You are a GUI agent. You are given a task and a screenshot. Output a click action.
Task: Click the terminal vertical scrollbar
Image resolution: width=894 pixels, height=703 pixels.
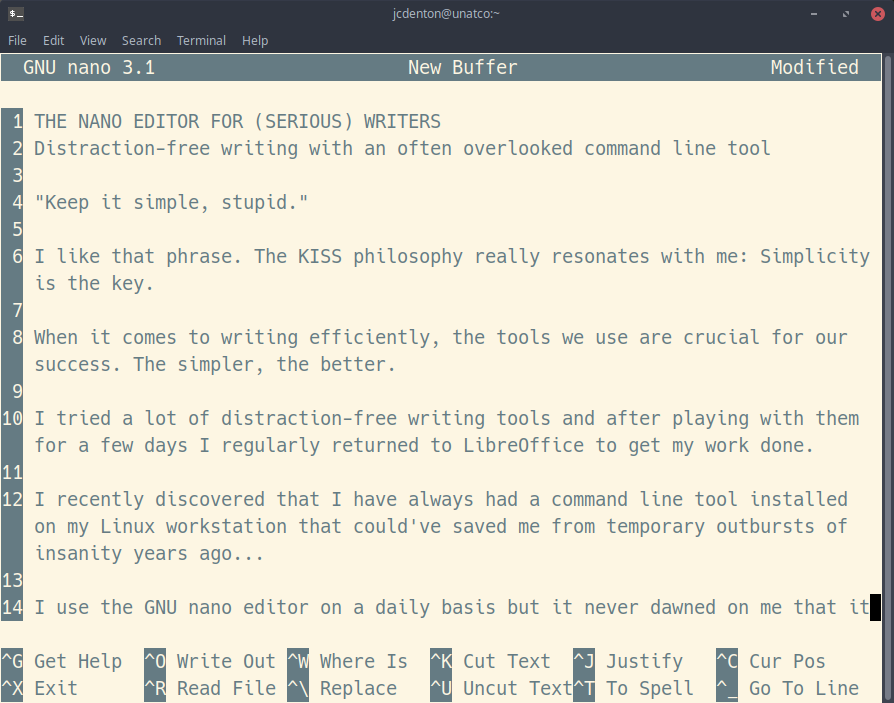coord(887,376)
